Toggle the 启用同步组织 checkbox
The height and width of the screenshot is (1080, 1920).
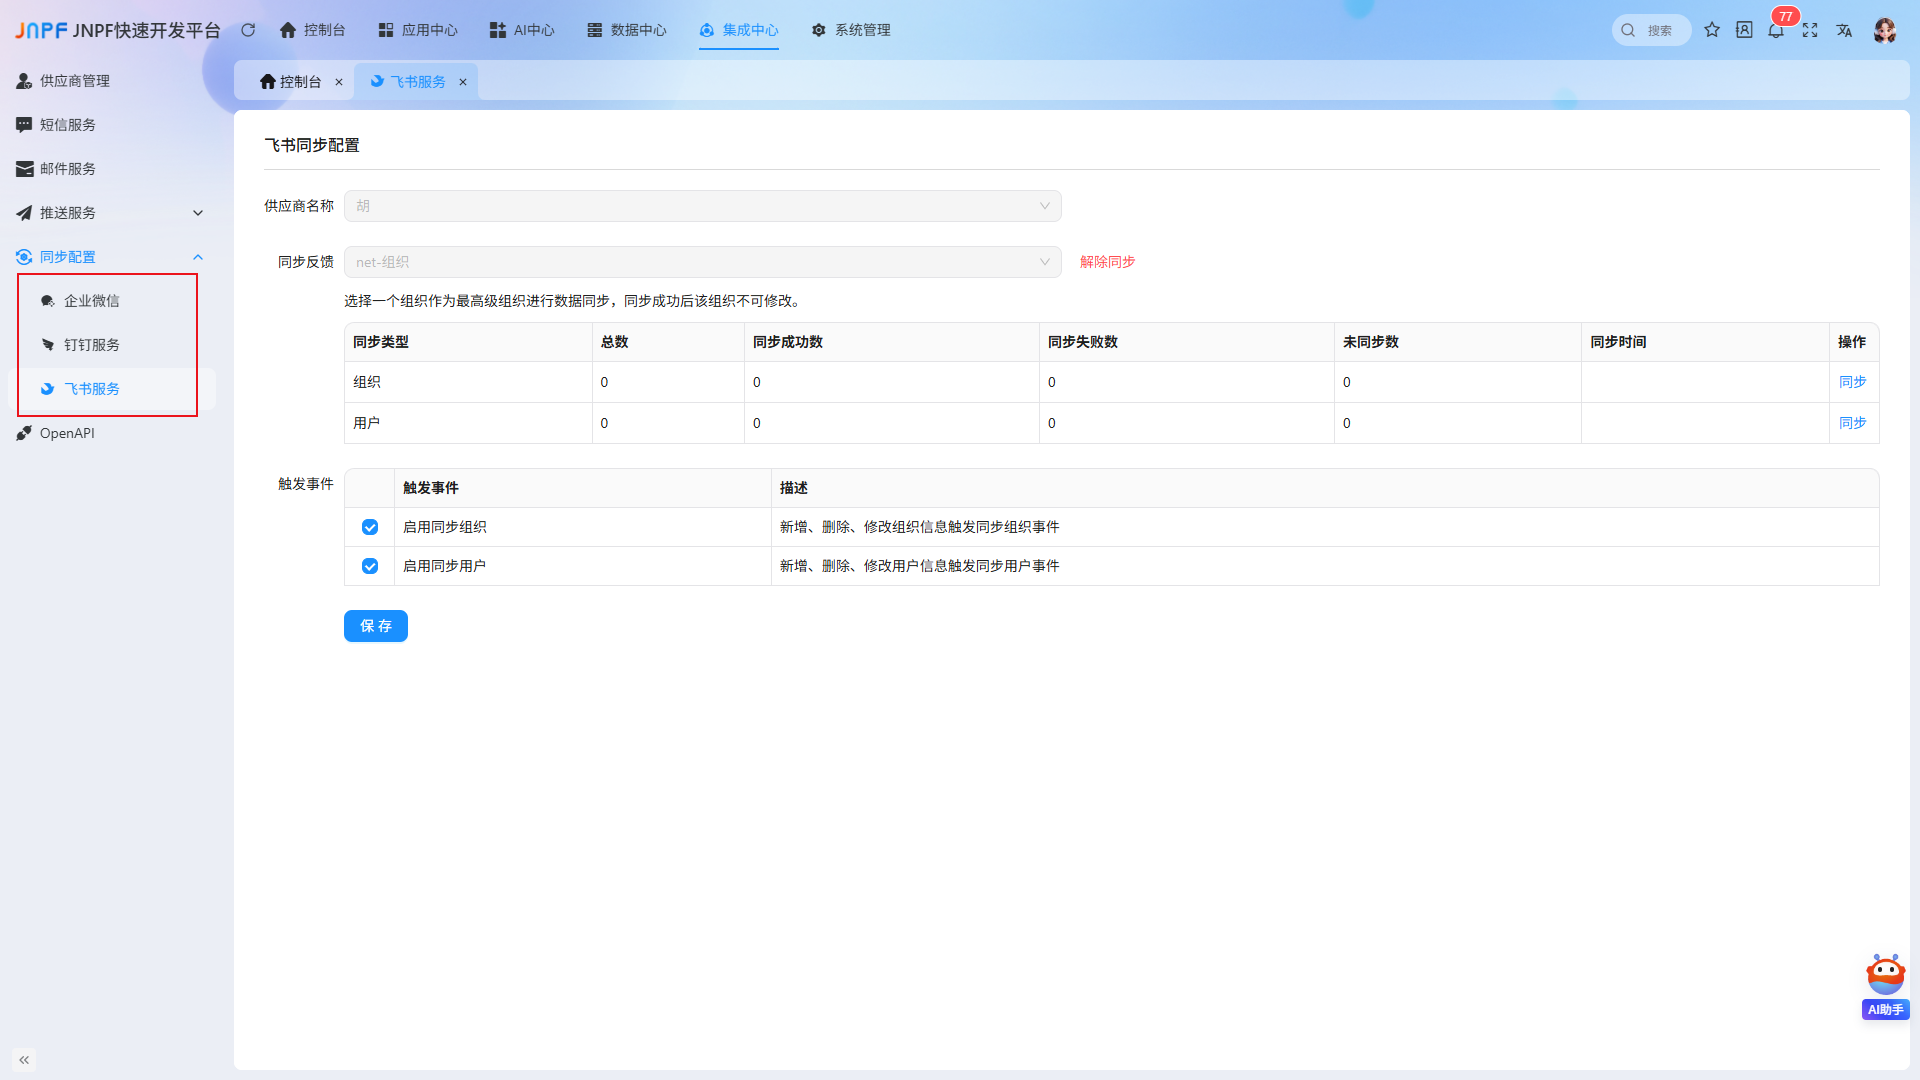(x=370, y=527)
